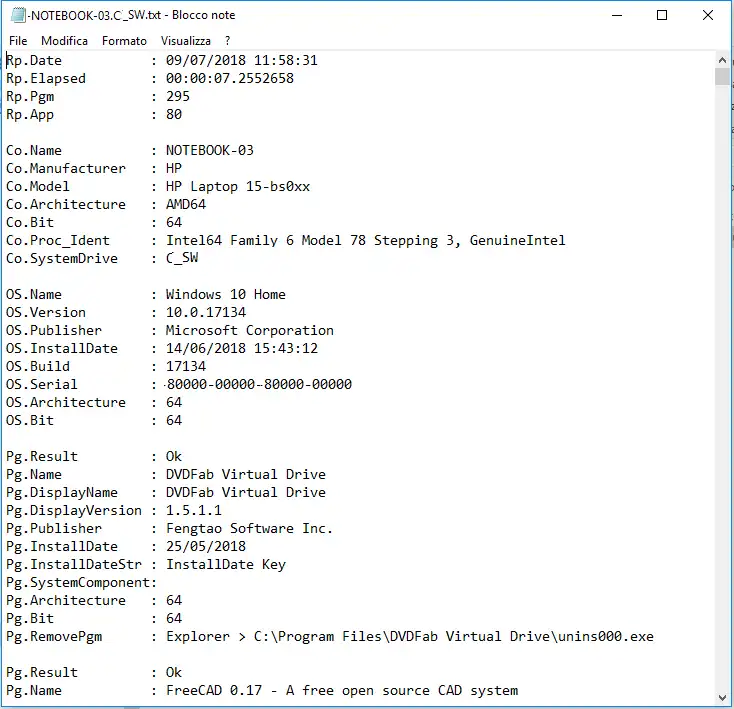Click the Rp.Pgm value '295'
Screen dimensions: 734x709
click(x=178, y=96)
